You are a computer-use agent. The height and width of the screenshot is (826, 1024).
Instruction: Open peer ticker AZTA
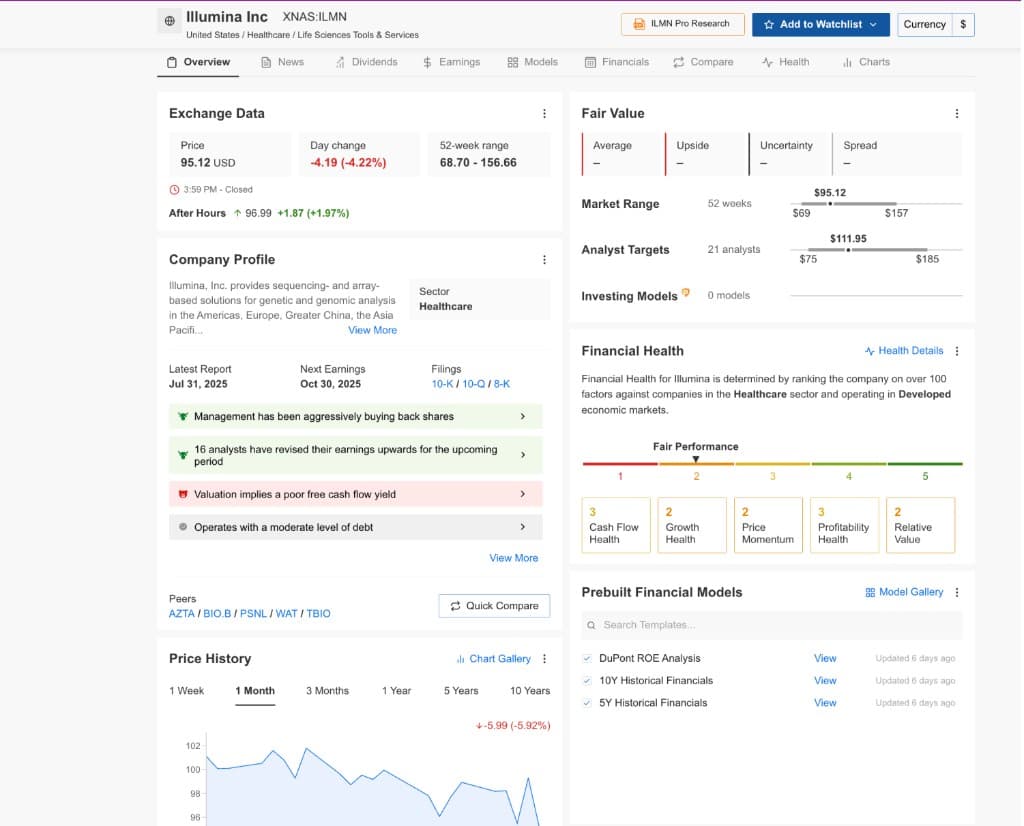coord(182,614)
